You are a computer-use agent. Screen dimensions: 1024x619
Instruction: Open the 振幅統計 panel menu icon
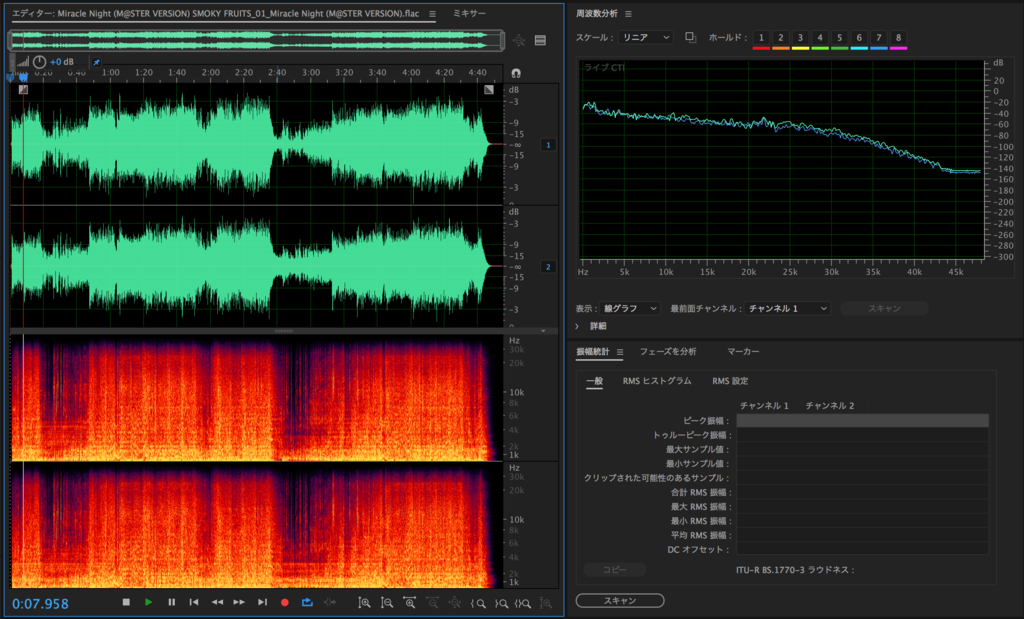pyautogui.click(x=620, y=352)
